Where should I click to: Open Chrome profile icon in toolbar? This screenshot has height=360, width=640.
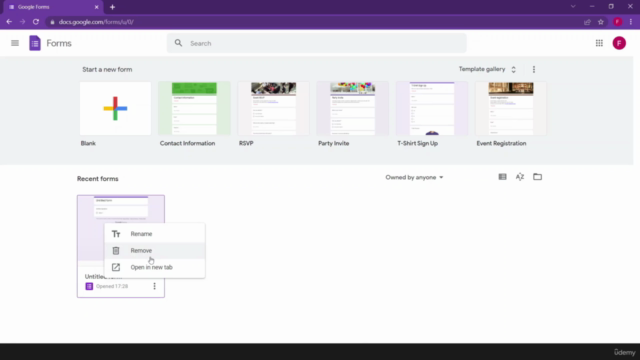(617, 22)
